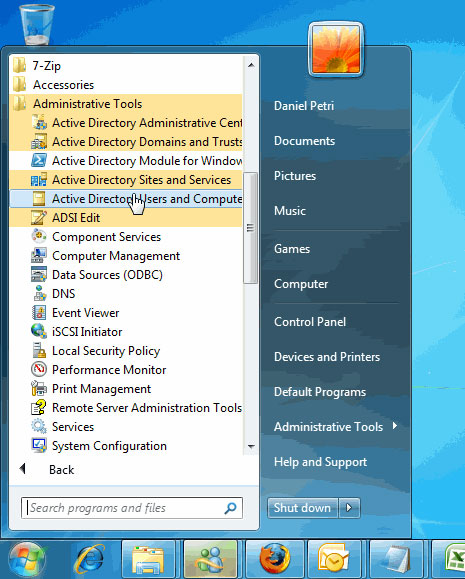
Task: Click the programs list scrollbar thumb
Action: coord(250,228)
